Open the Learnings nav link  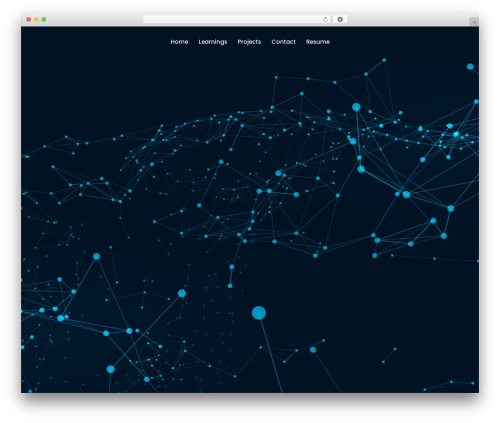[213, 42]
